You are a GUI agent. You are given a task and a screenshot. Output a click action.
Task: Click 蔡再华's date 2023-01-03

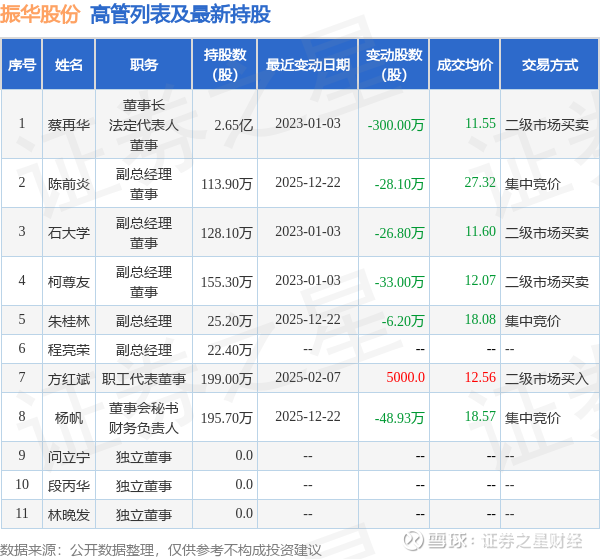[x=308, y=123]
